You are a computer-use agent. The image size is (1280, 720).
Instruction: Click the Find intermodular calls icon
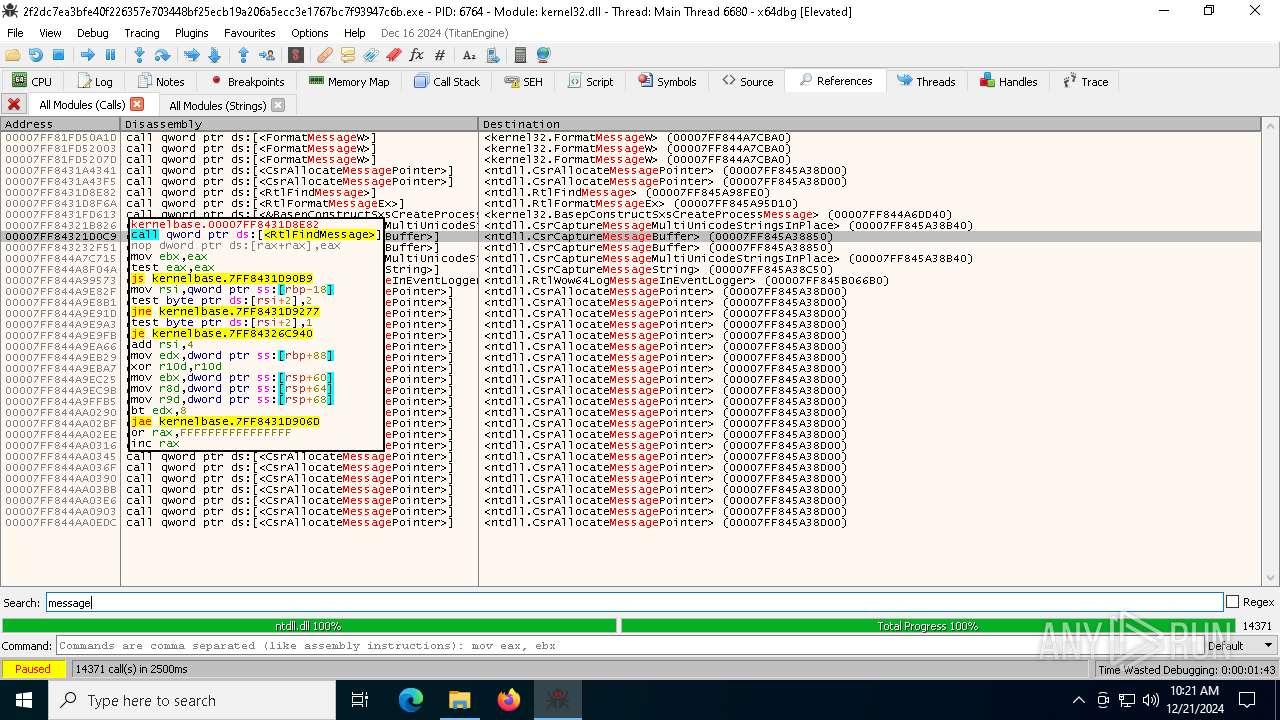pyautogui.click(x=491, y=55)
